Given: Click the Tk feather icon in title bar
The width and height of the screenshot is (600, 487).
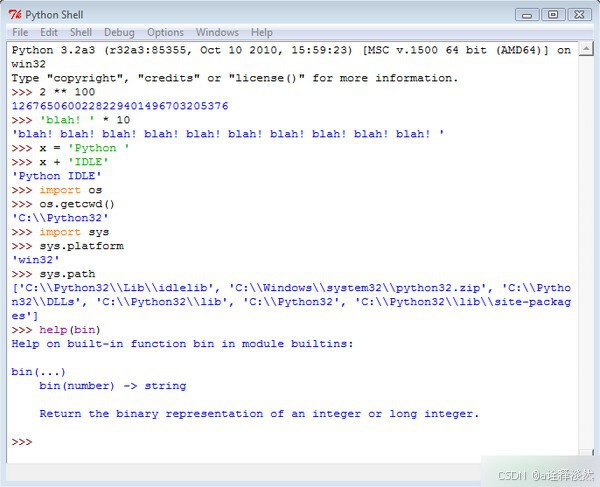Looking at the screenshot, I should click(15, 15).
